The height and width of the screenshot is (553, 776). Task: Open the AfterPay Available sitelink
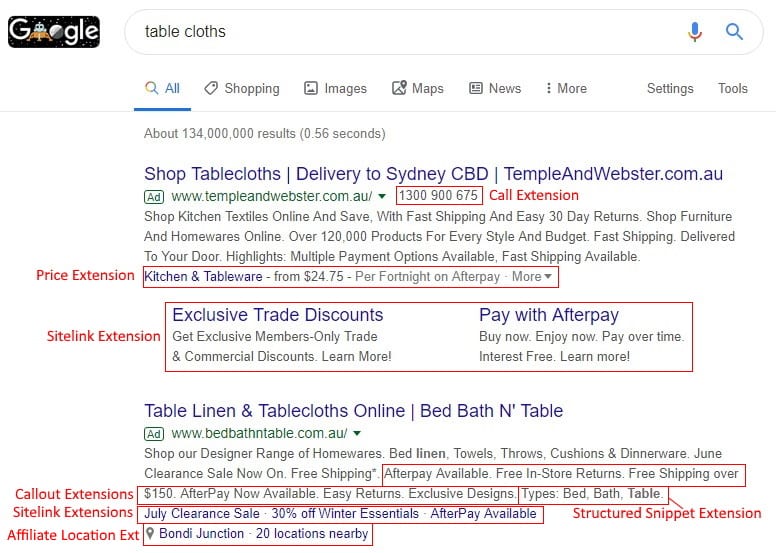click(x=483, y=513)
